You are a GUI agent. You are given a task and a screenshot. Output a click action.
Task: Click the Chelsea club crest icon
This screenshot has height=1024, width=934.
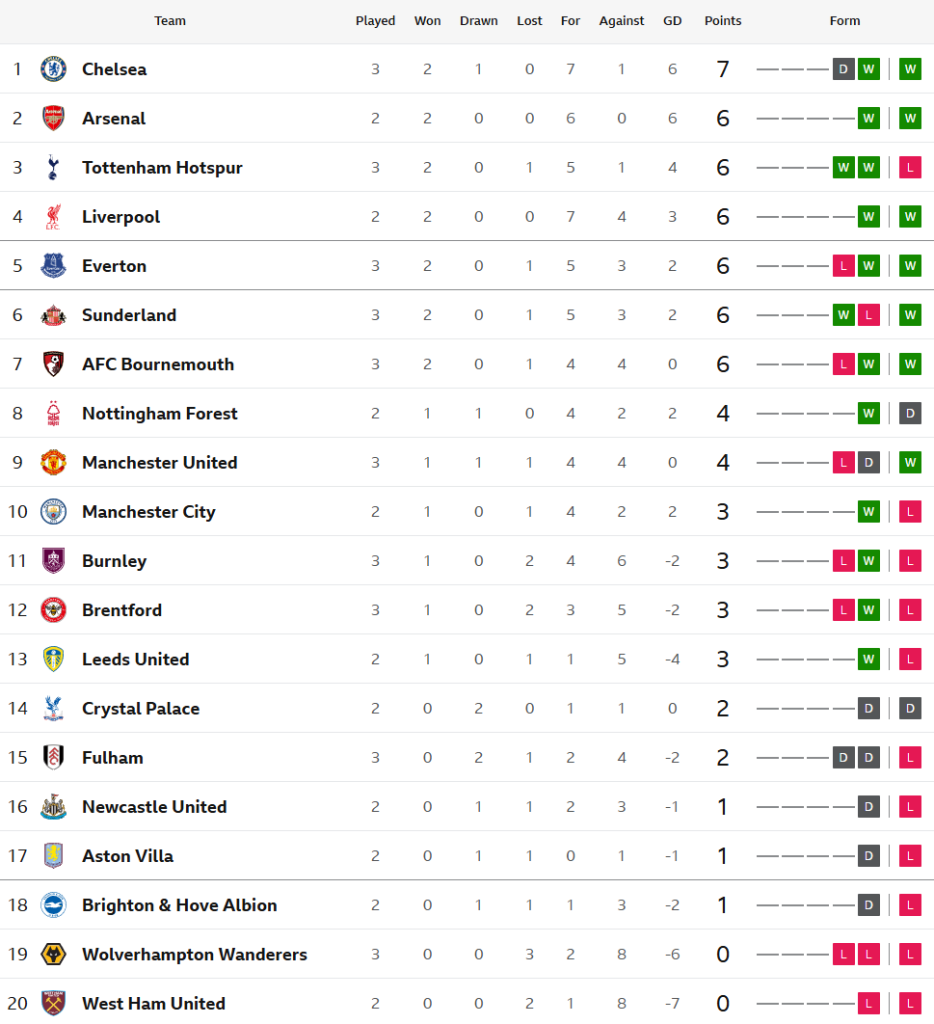click(x=53, y=69)
